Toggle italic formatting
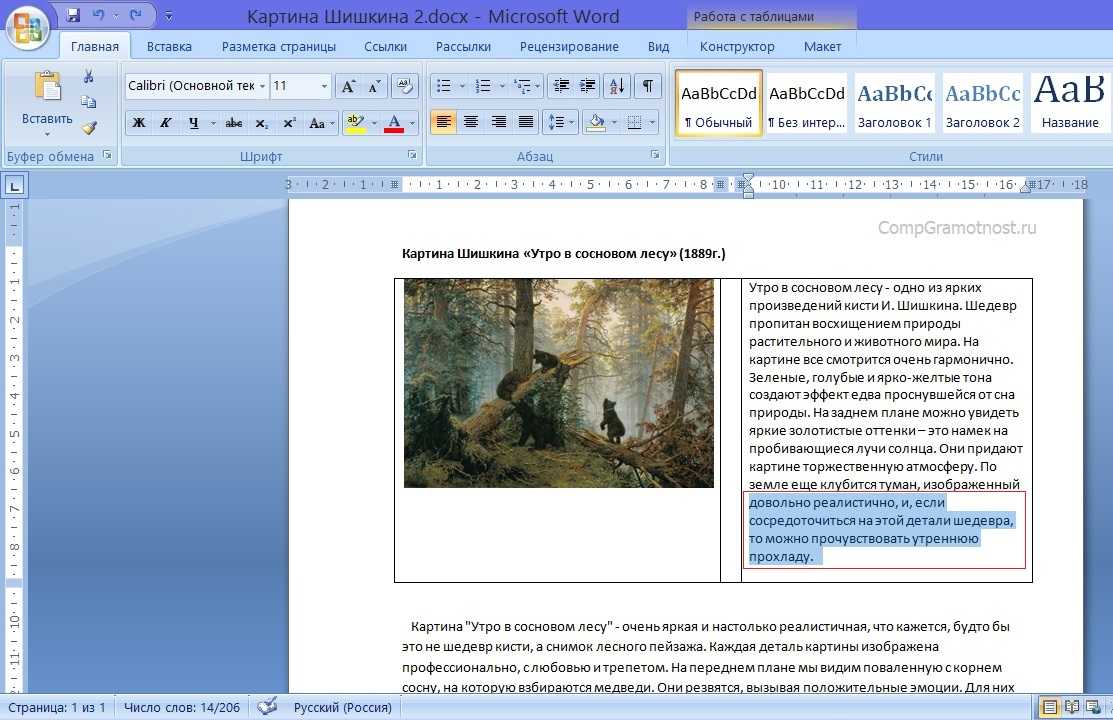Screen dimensions: 1113x720 (165, 123)
